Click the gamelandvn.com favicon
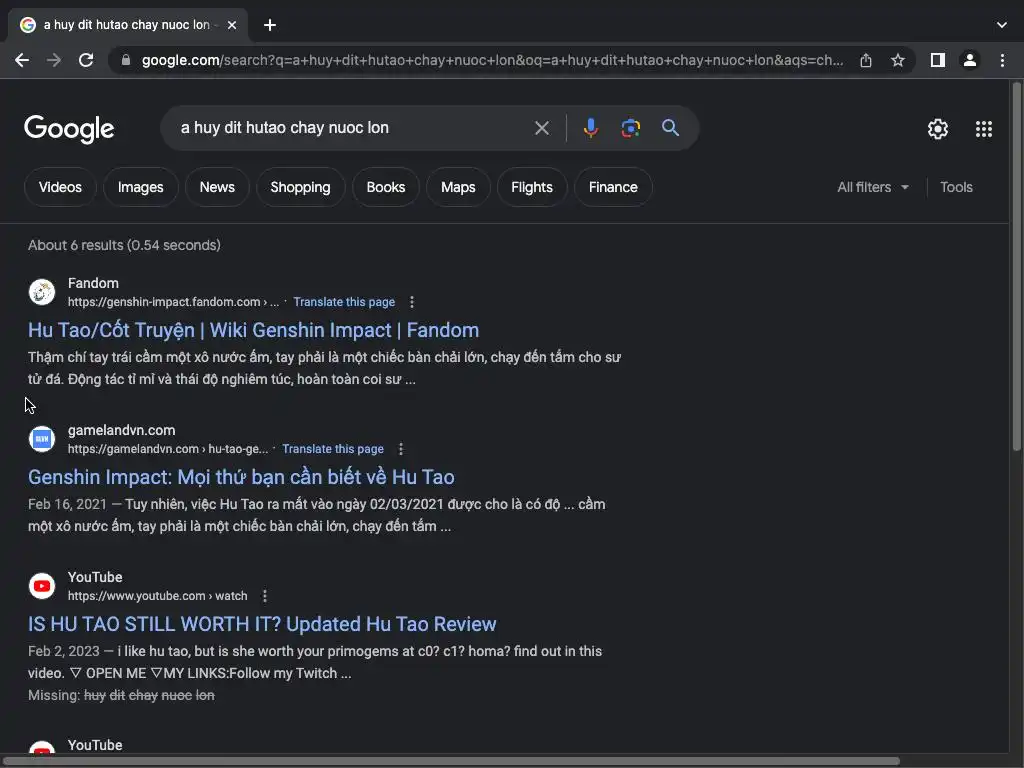Viewport: 1024px width, 768px height. [x=42, y=439]
